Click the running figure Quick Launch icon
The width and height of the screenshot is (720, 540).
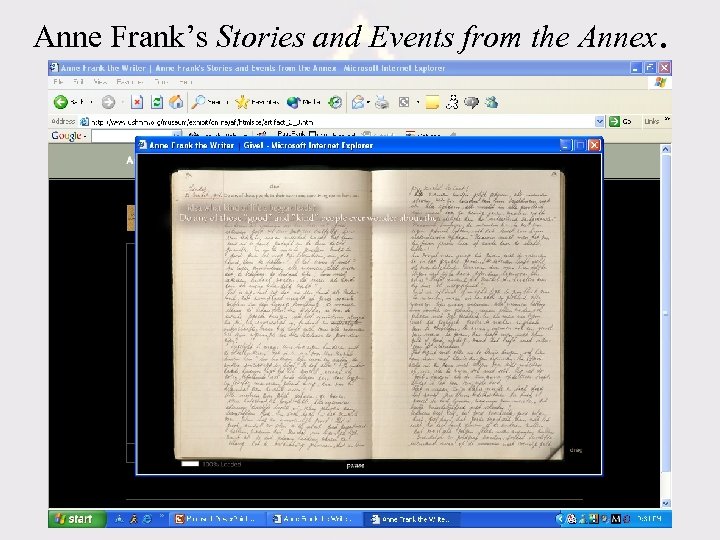[x=133, y=519]
